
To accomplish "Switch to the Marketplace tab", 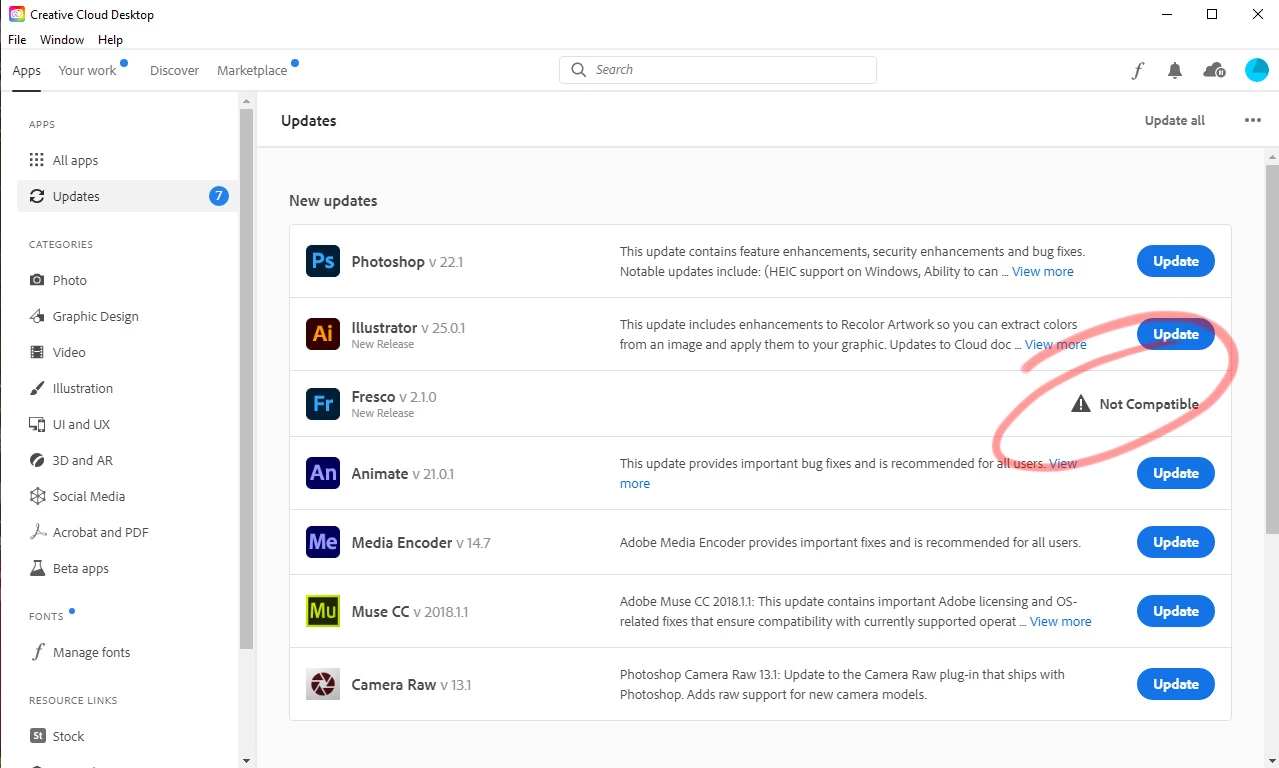I will pyautogui.click(x=252, y=70).
